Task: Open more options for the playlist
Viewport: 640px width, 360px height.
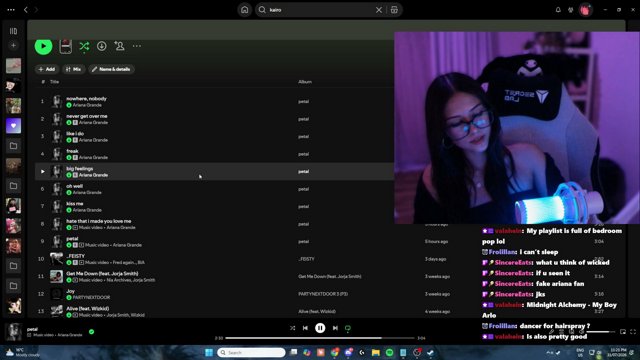Action: [x=137, y=46]
